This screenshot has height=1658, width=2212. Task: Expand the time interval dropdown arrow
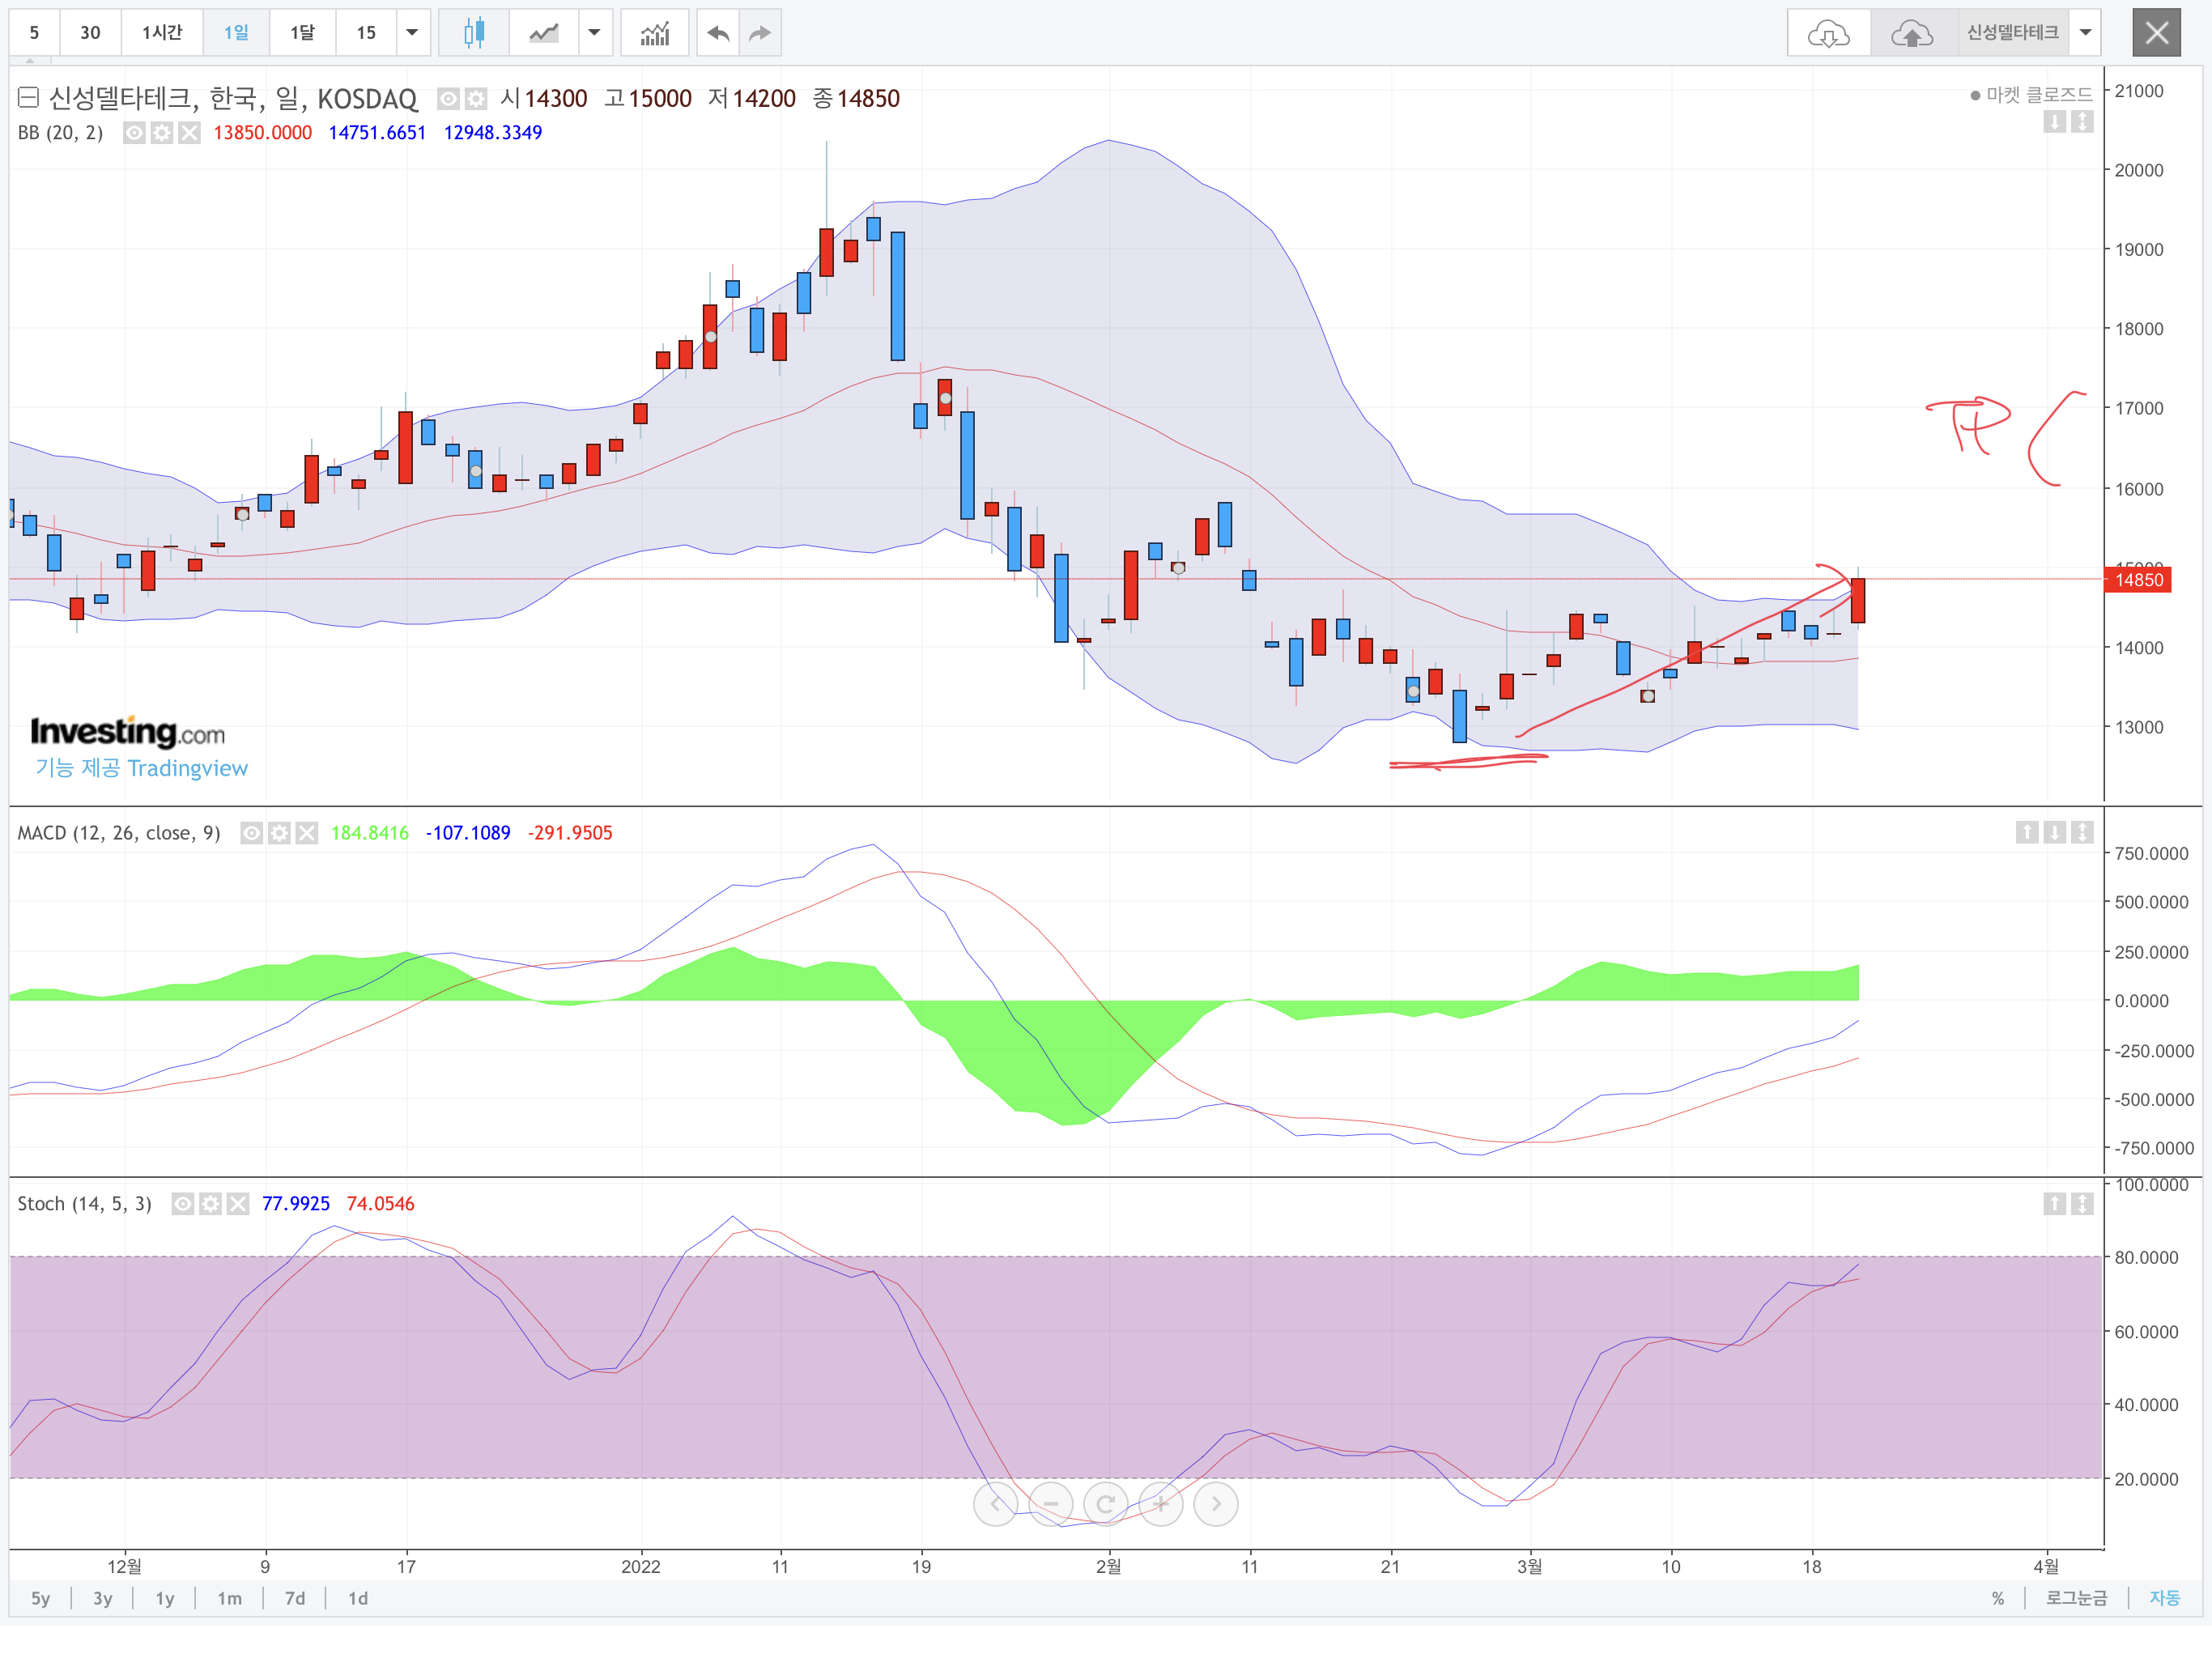tap(412, 33)
